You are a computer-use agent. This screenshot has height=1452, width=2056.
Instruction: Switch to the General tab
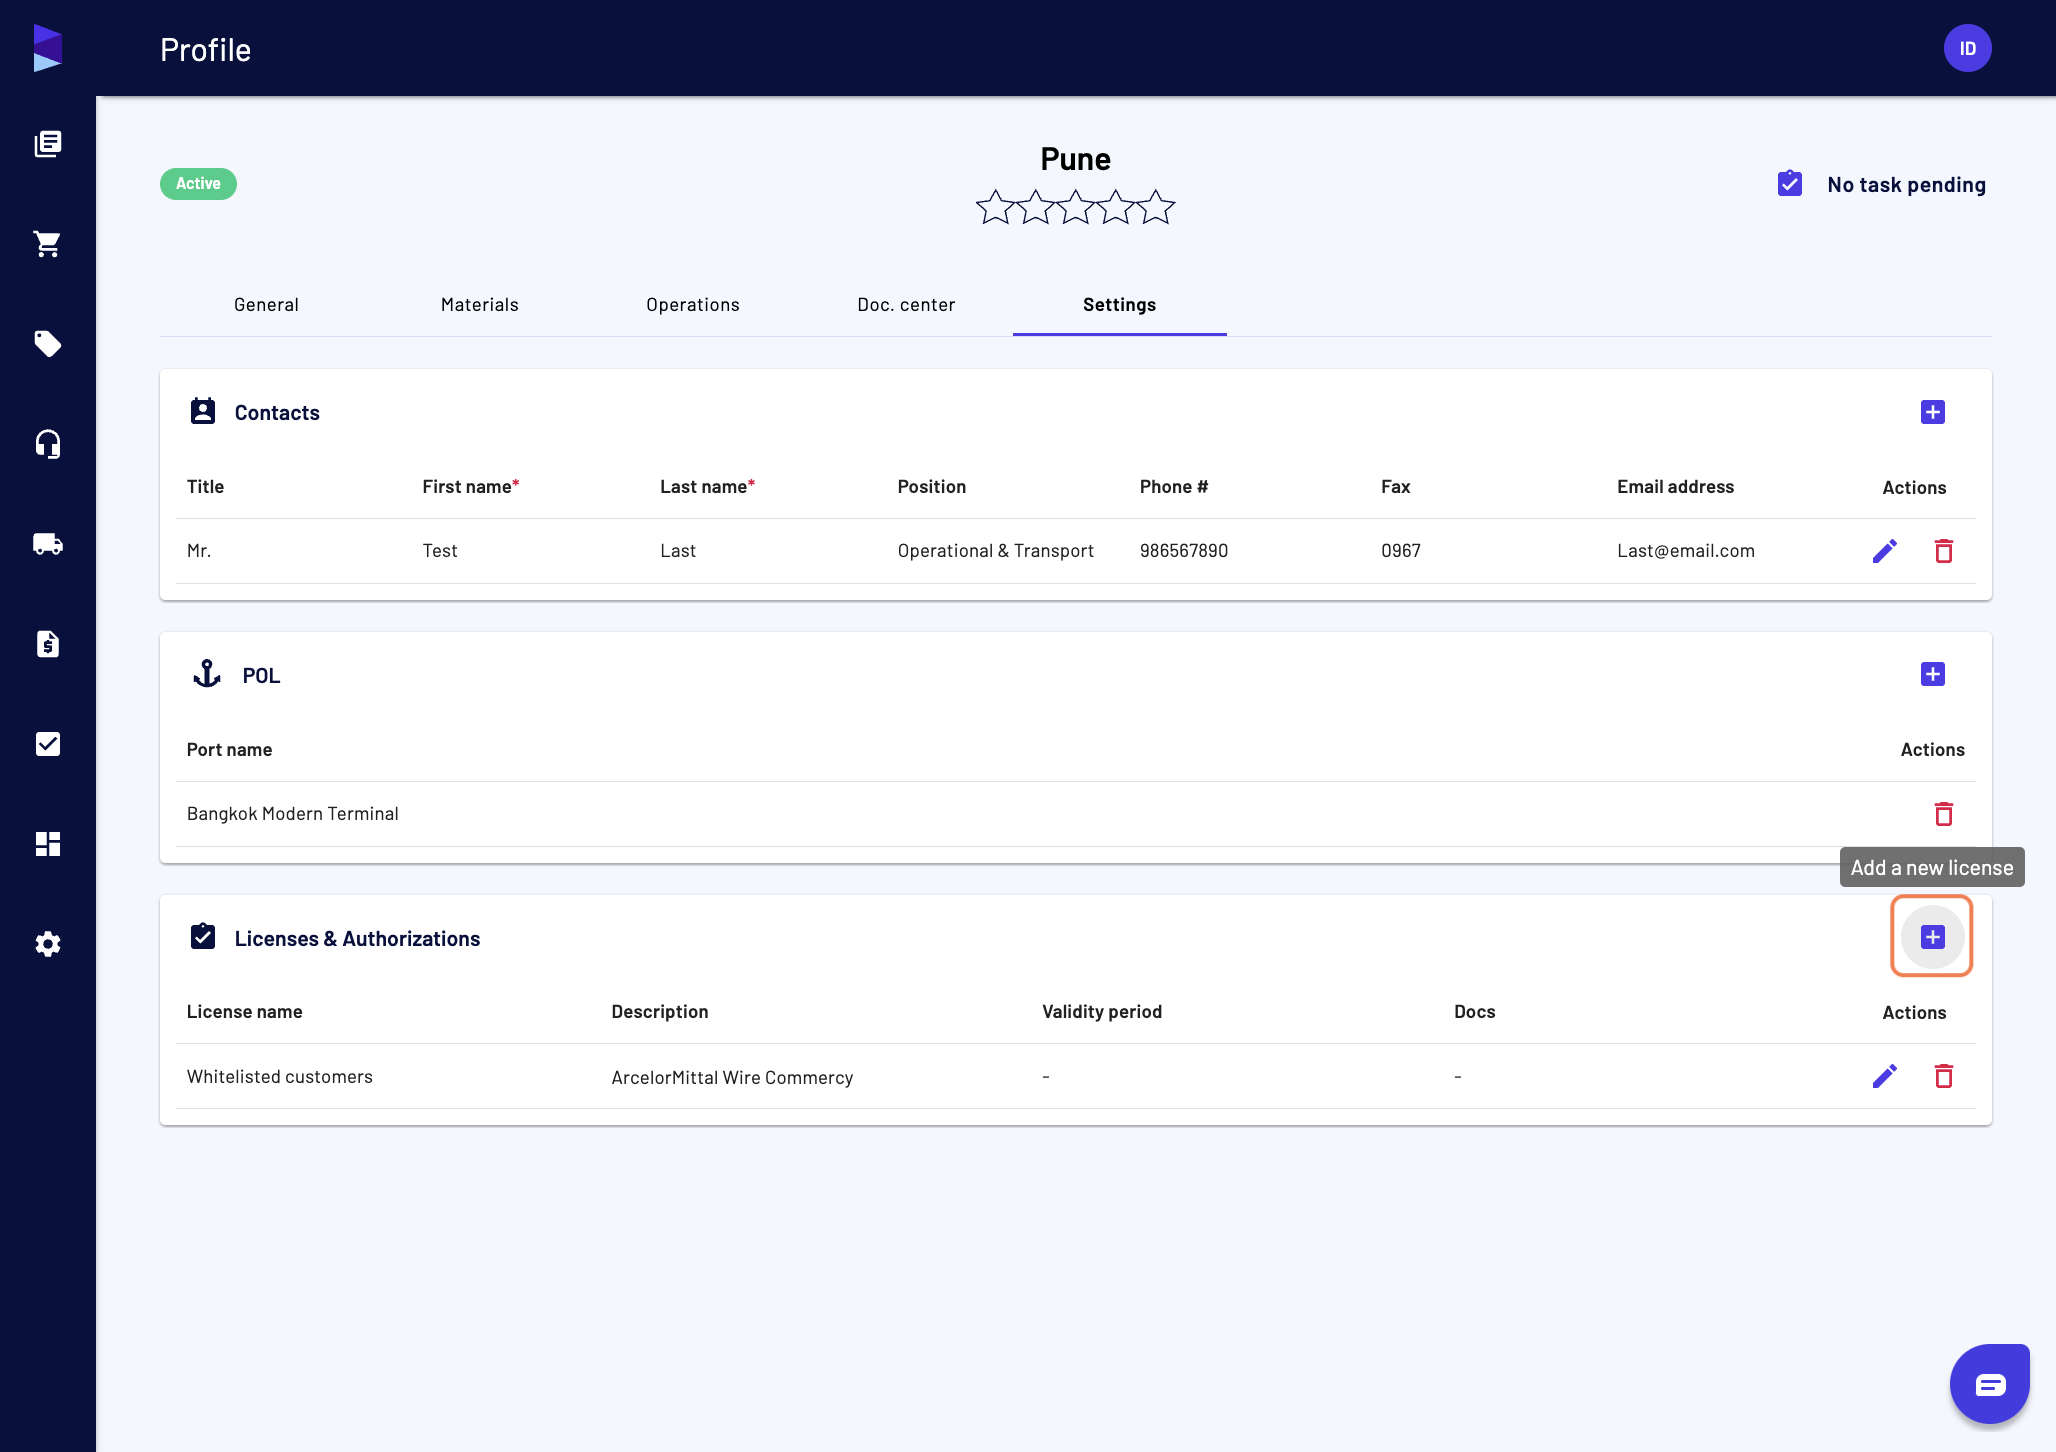tap(266, 305)
